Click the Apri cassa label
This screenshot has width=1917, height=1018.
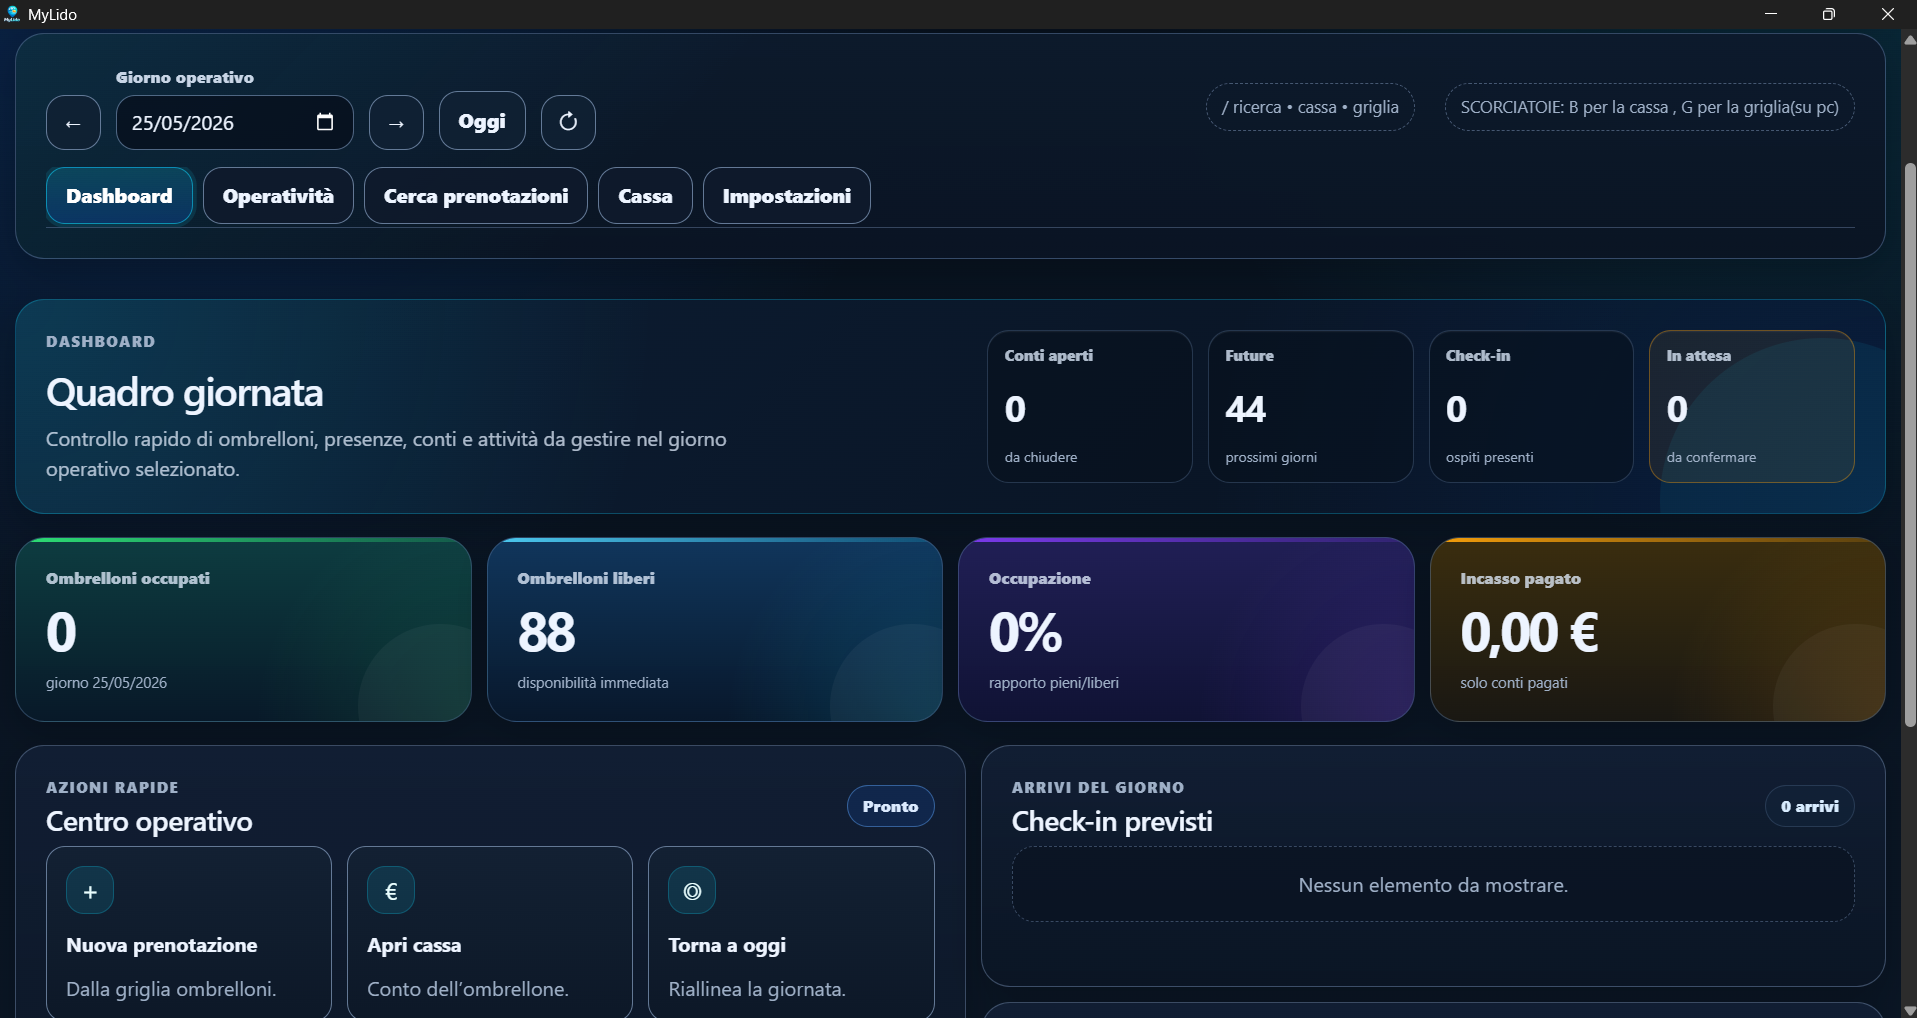tap(414, 946)
